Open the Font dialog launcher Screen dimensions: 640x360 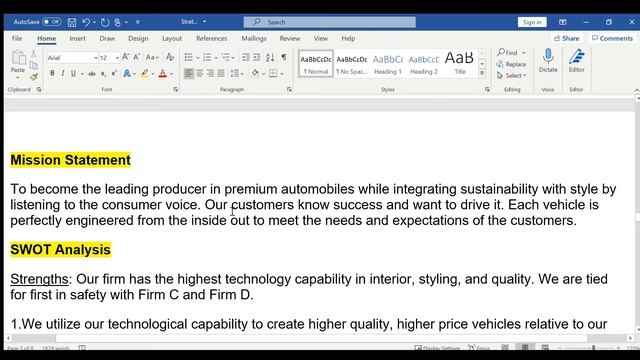point(176,89)
